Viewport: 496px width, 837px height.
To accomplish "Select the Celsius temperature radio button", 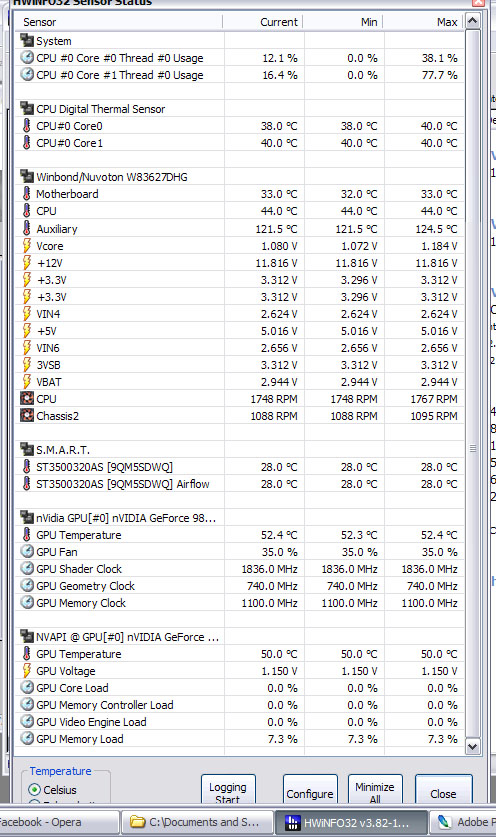I will [x=34, y=789].
